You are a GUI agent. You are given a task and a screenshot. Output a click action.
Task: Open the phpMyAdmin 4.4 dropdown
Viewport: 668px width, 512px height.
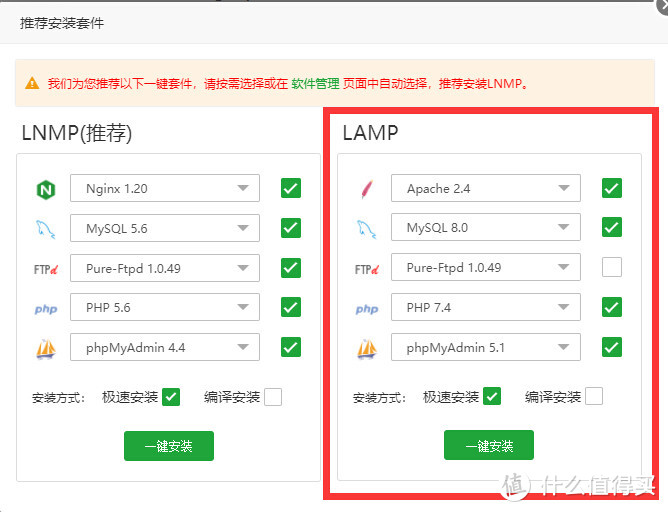pos(165,347)
